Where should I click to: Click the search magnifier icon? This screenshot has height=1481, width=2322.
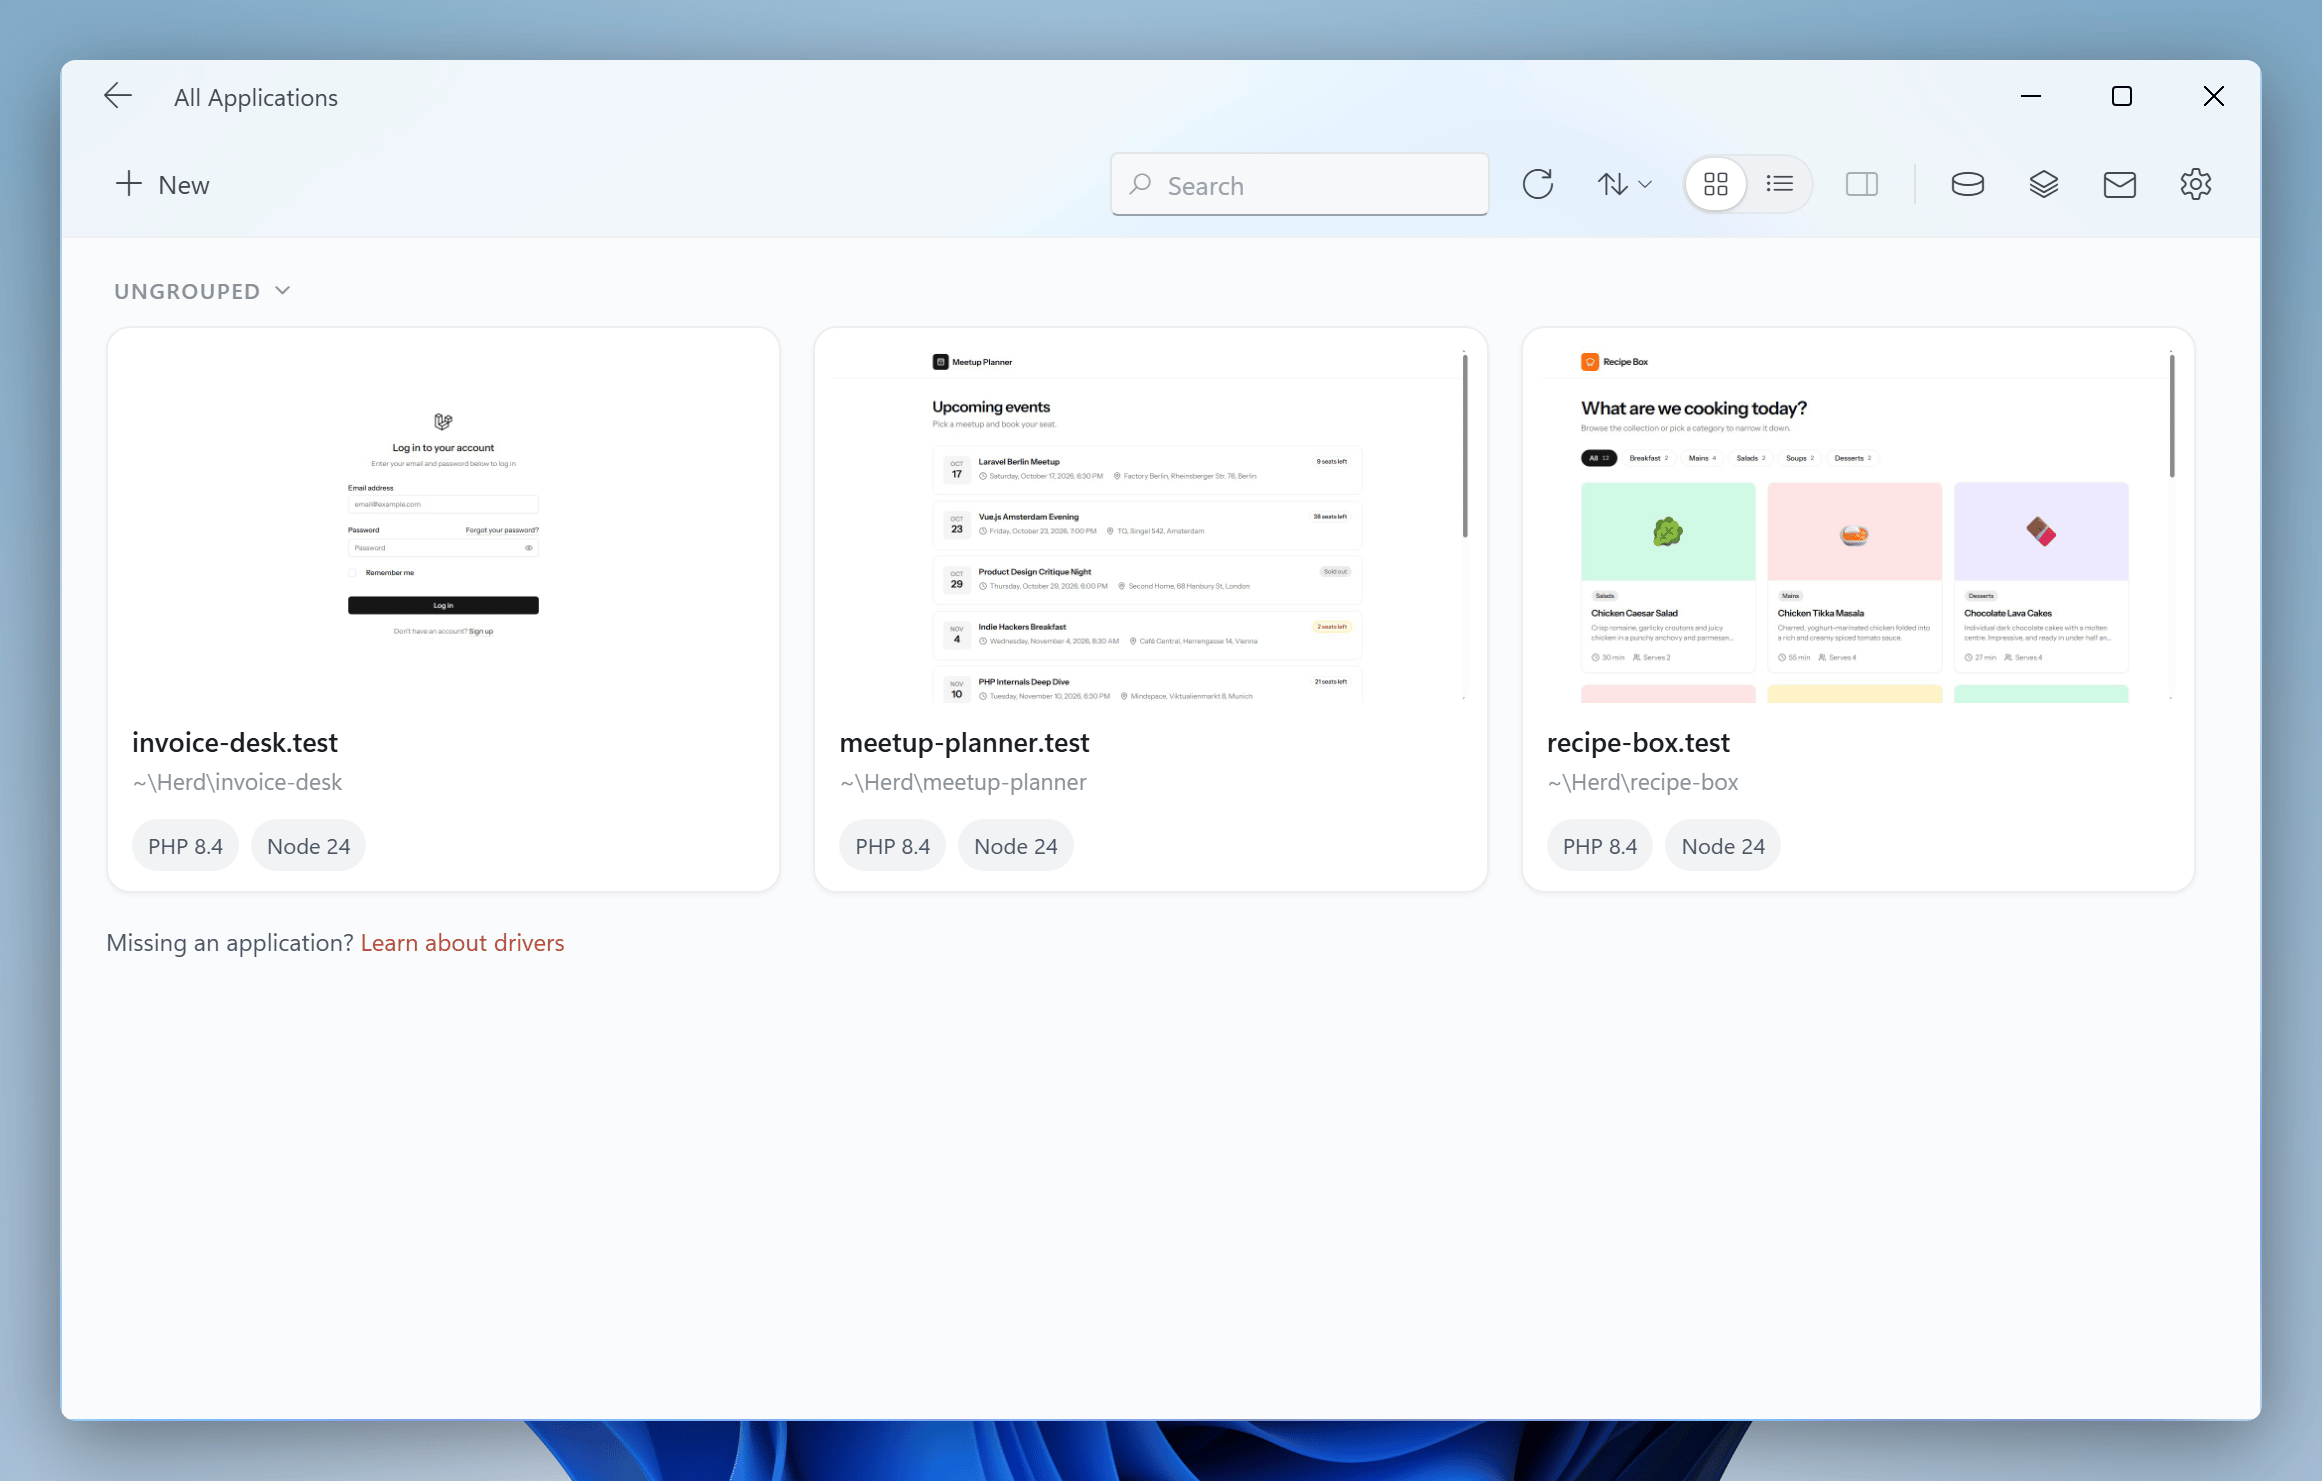click(x=1140, y=185)
